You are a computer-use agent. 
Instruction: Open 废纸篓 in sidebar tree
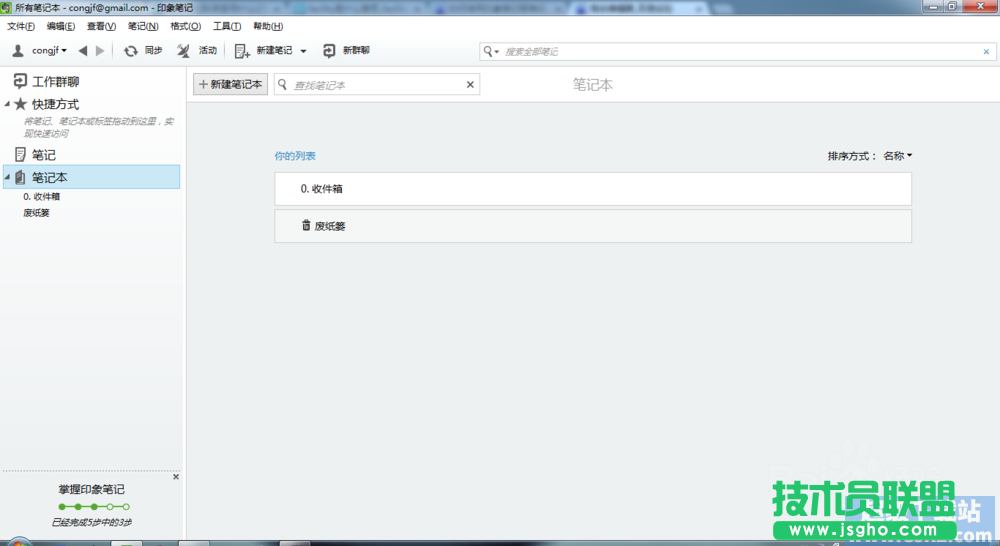[x=36, y=213]
